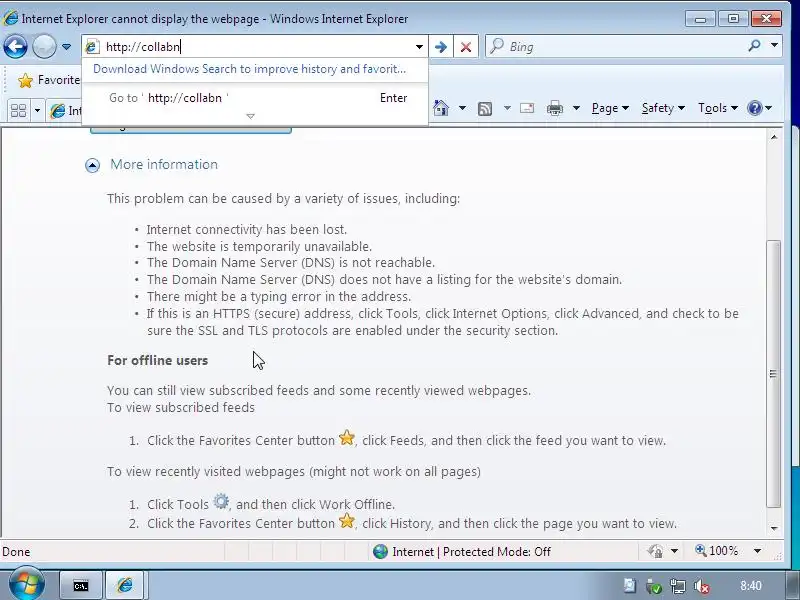
Task: Open the Page menu
Action: [610, 108]
